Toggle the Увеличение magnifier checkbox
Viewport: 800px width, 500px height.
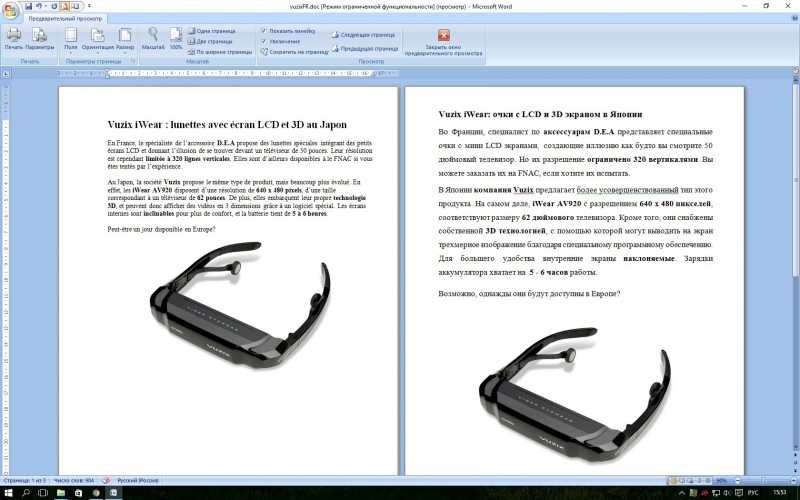(x=264, y=41)
